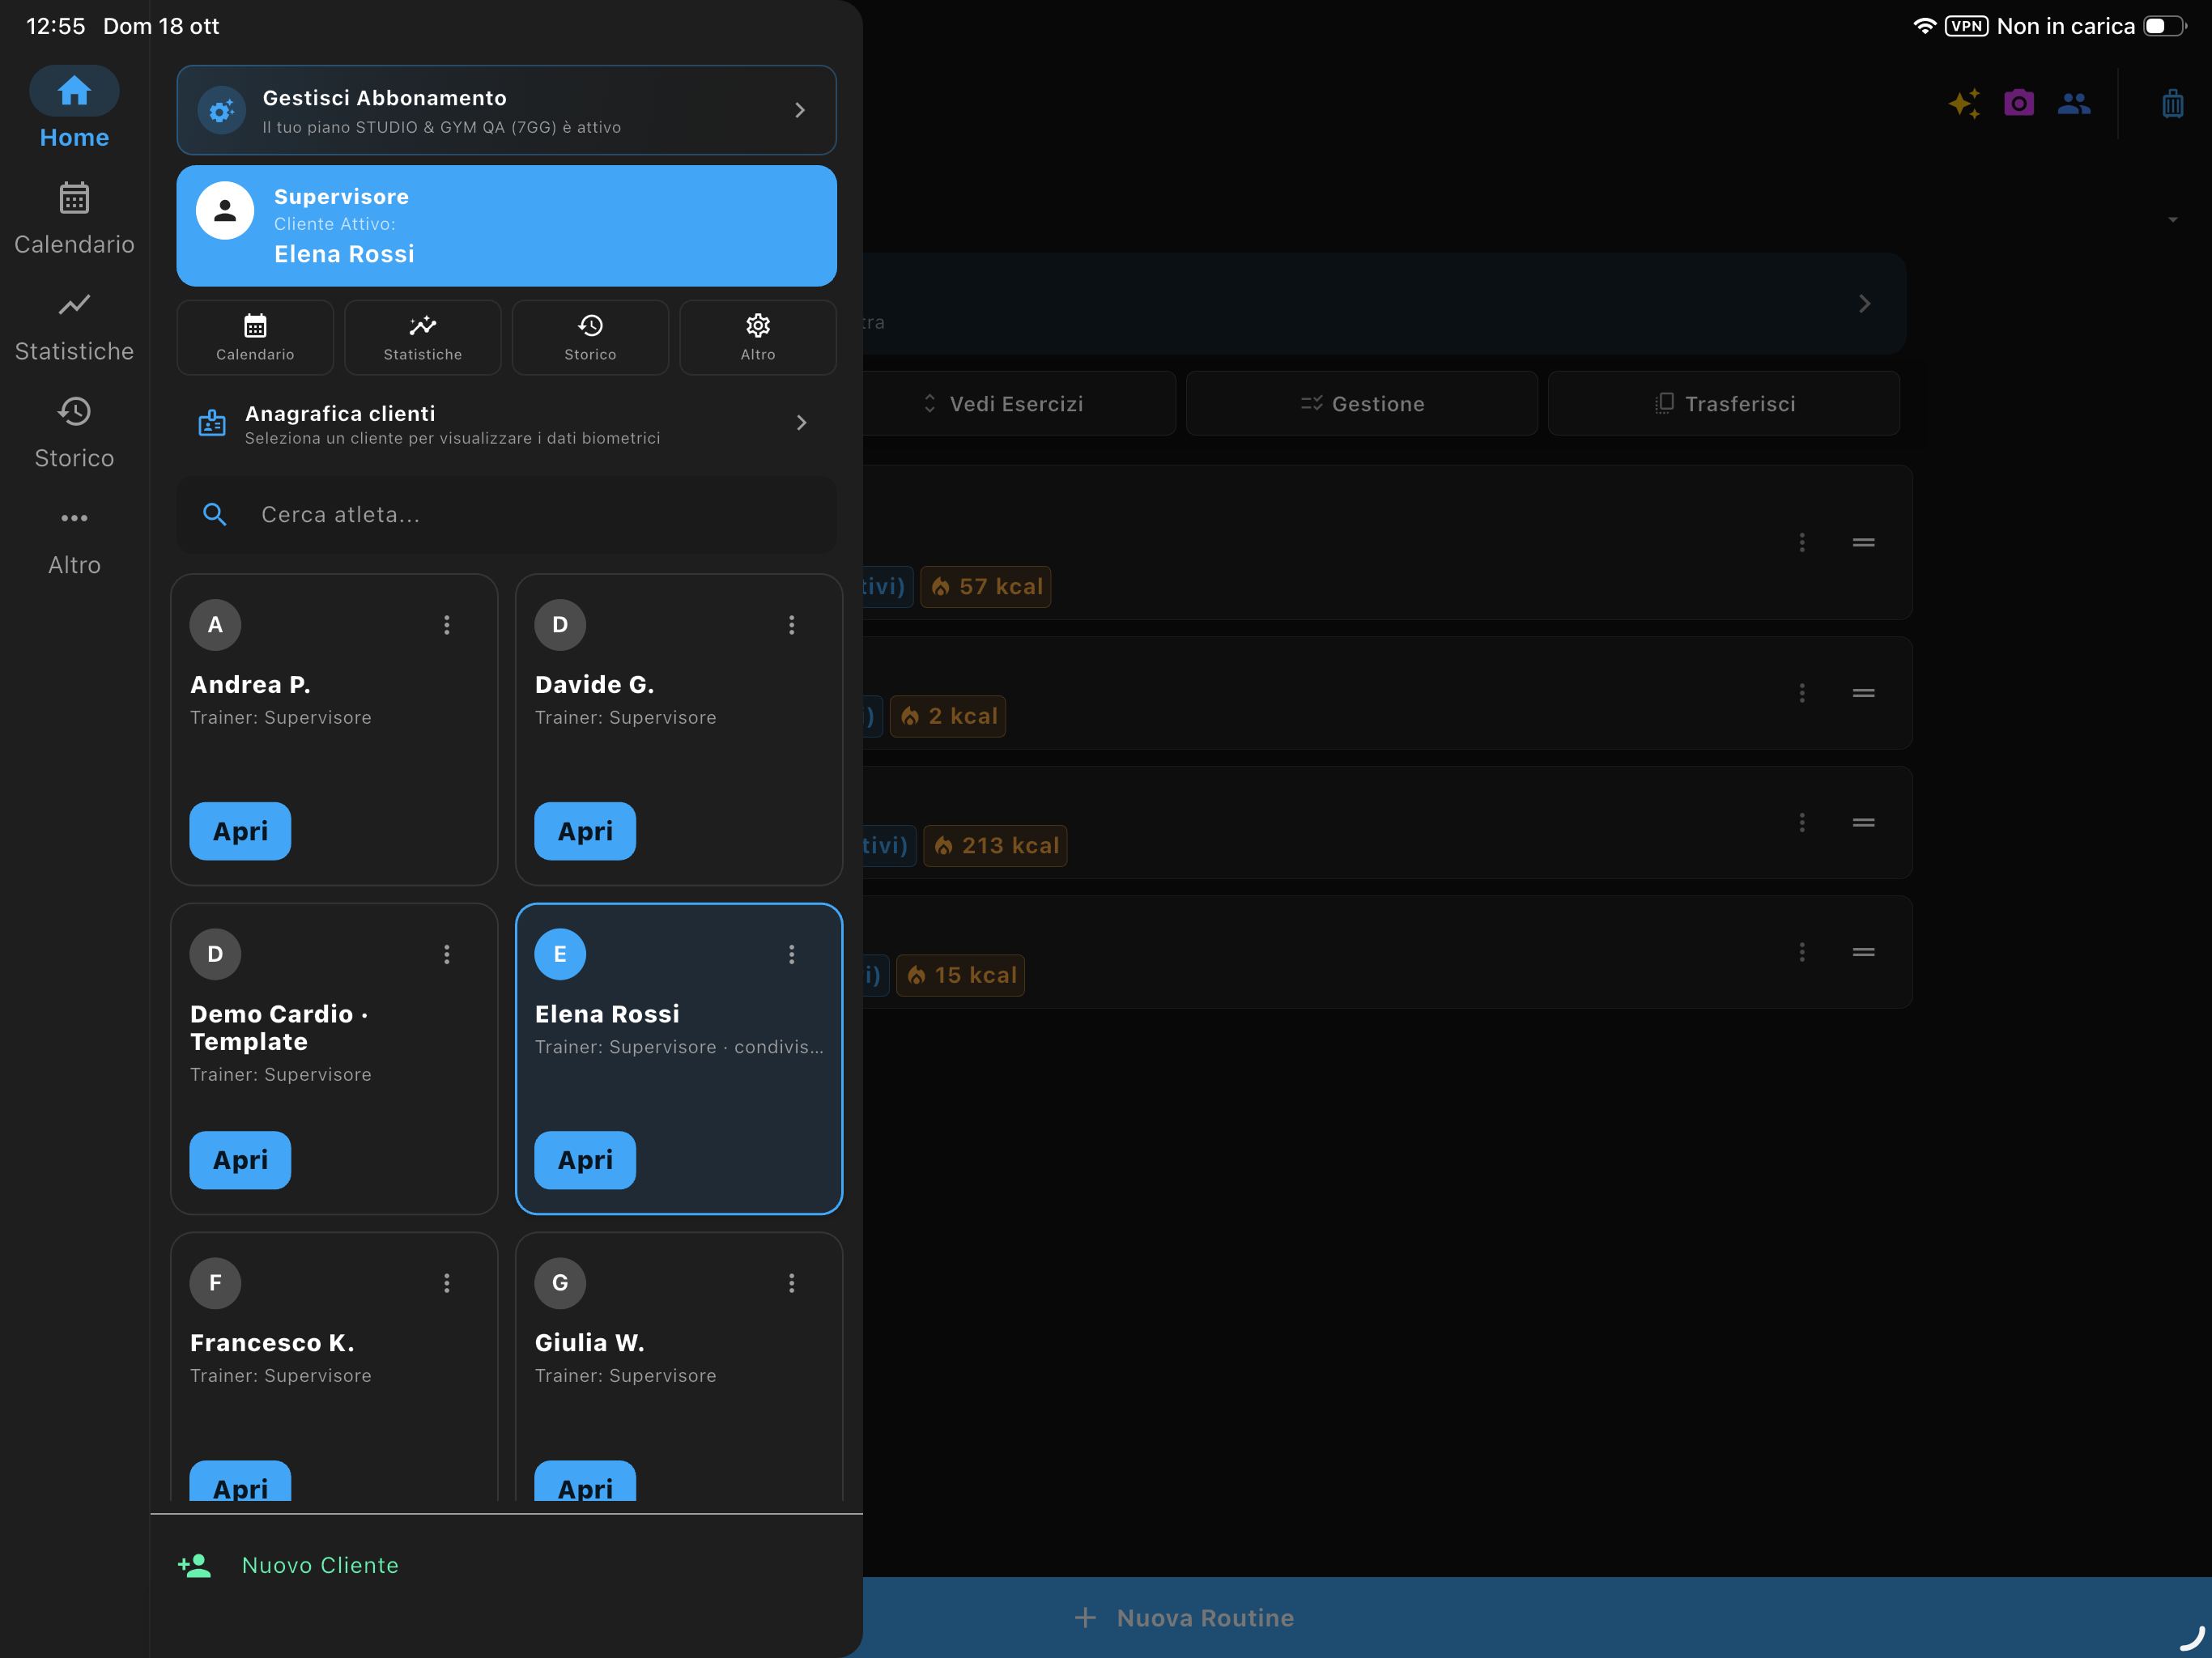The width and height of the screenshot is (2212, 1658).
Task: Click reorder handle on 213 kcal routine
Action: pyautogui.click(x=1863, y=823)
